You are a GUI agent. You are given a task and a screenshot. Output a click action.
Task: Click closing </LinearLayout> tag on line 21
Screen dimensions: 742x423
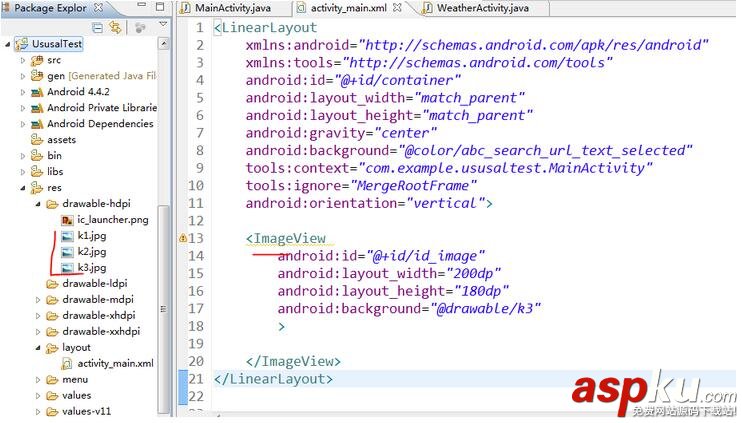(x=274, y=379)
